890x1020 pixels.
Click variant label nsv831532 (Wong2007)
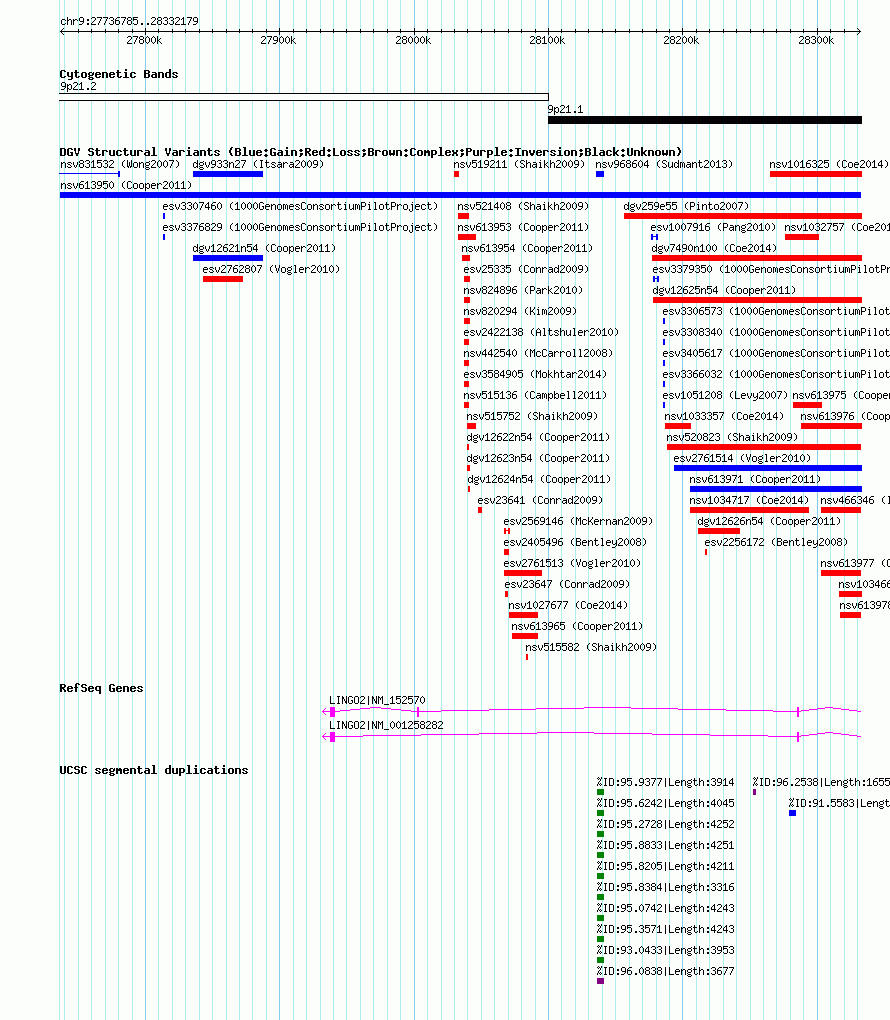pos(120,165)
